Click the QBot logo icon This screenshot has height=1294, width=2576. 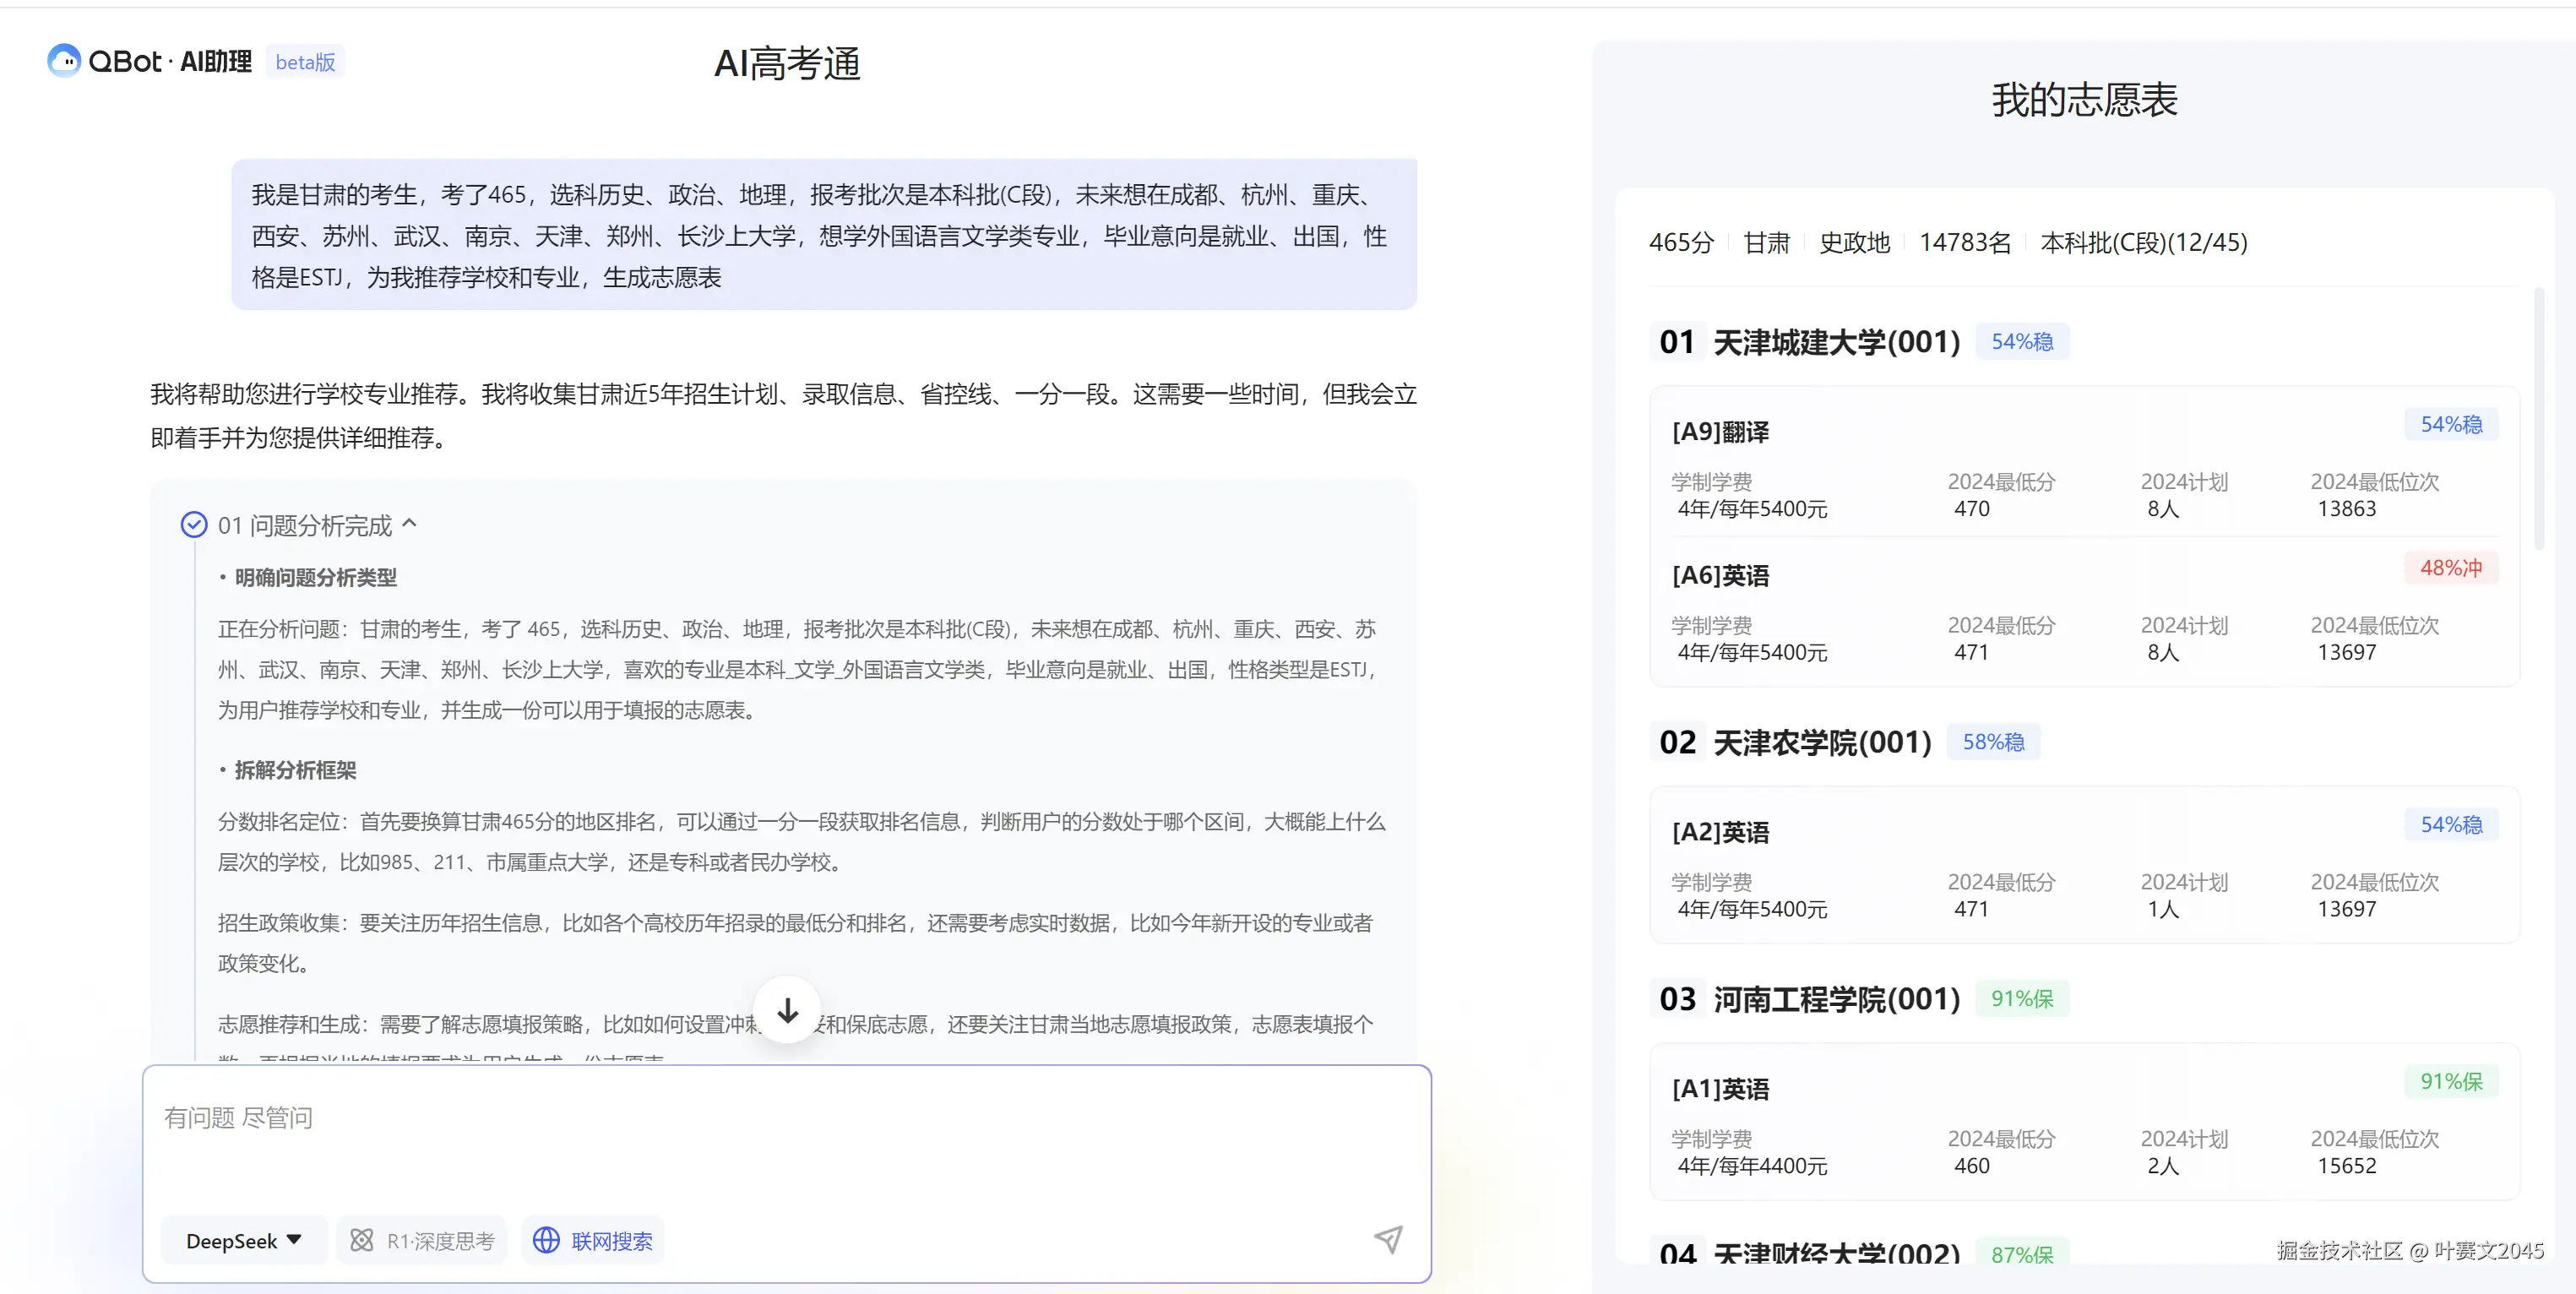coord(64,61)
